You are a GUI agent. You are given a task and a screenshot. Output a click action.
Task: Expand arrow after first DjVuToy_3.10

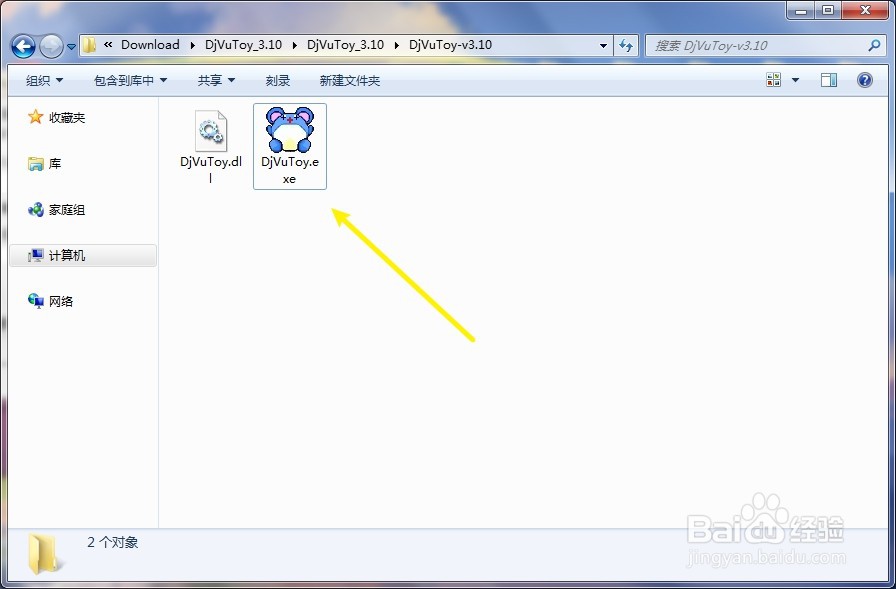coord(295,45)
